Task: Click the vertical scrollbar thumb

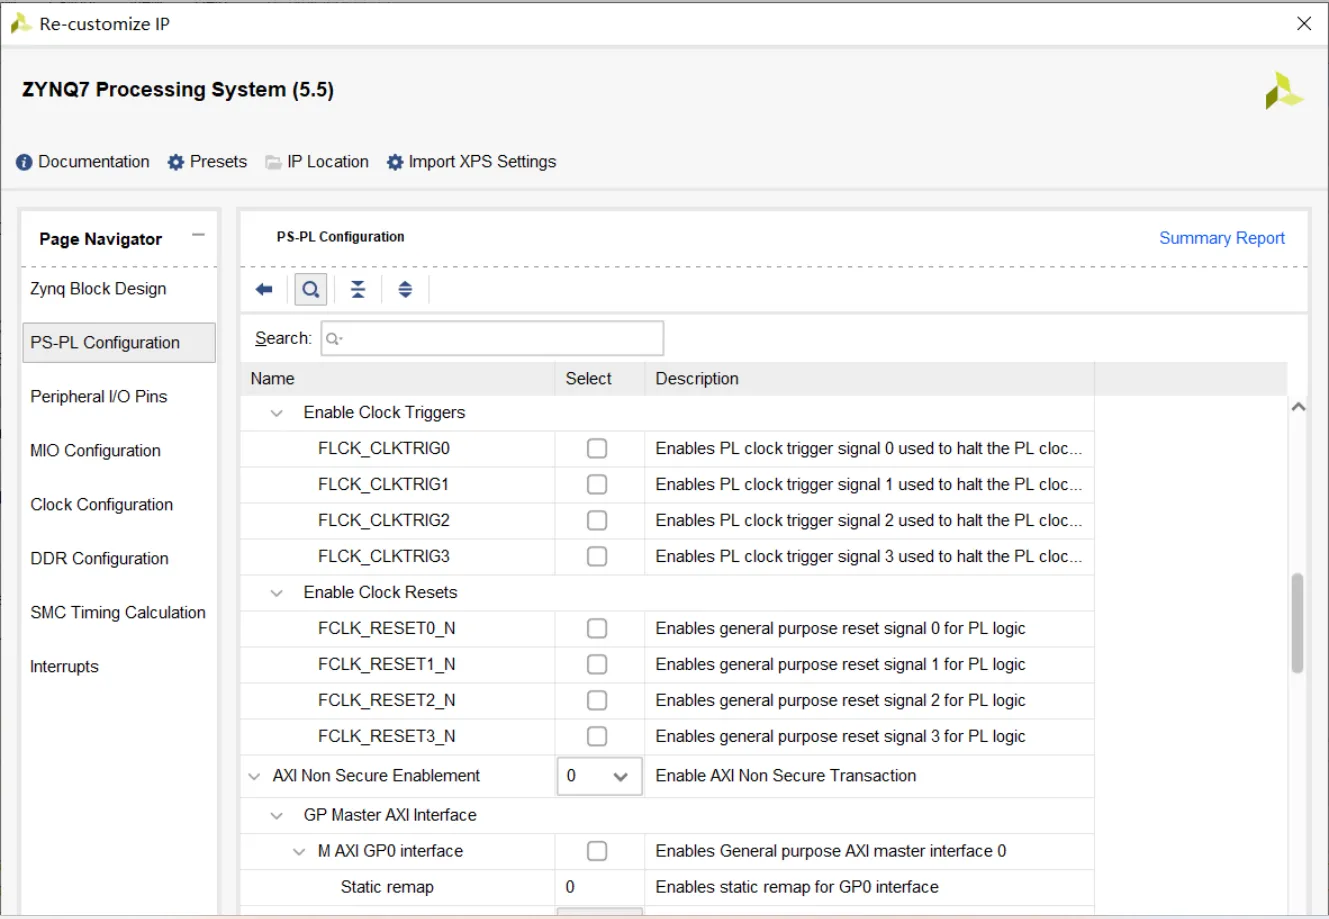Action: click(x=1297, y=623)
